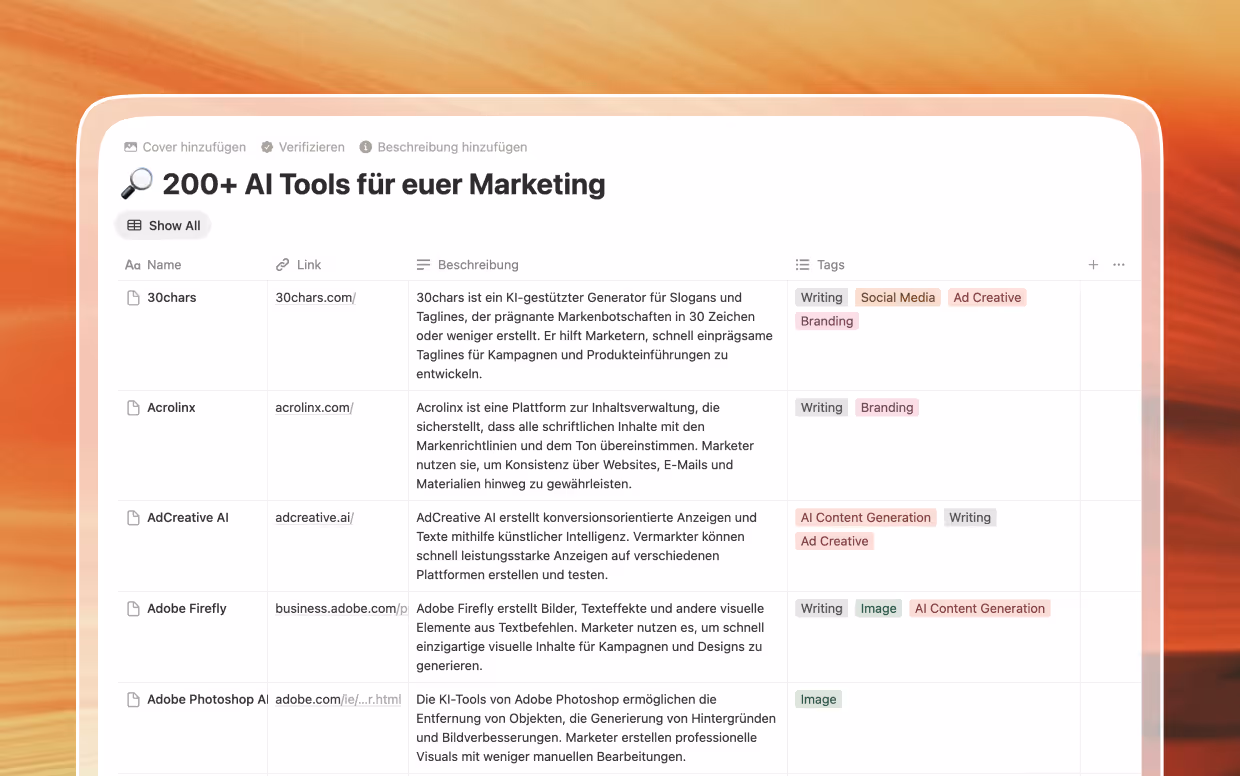1240x776 pixels.
Task: Click the Aa icon in the Name column header
Action: point(132,264)
